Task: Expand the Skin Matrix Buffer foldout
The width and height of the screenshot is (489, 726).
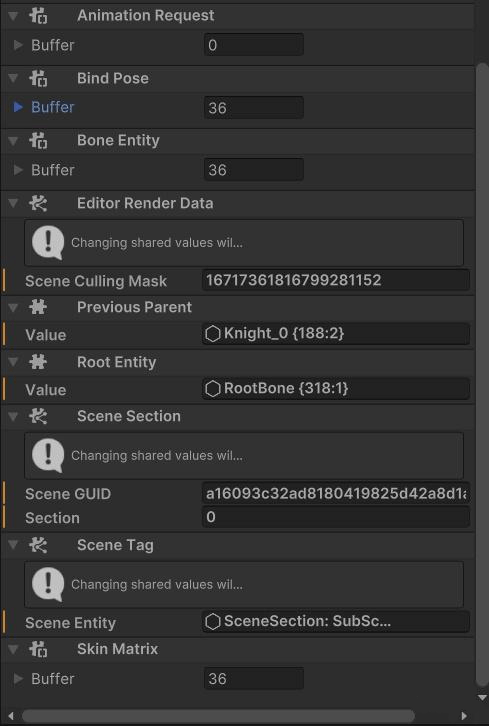Action: click(x=19, y=679)
